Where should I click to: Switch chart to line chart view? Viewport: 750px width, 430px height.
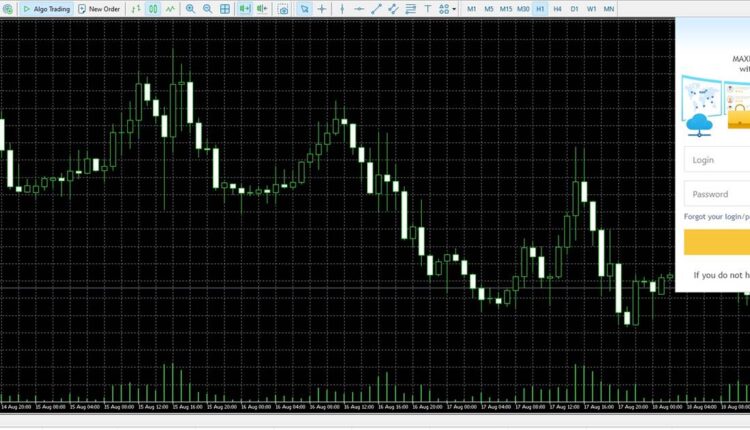(x=170, y=9)
